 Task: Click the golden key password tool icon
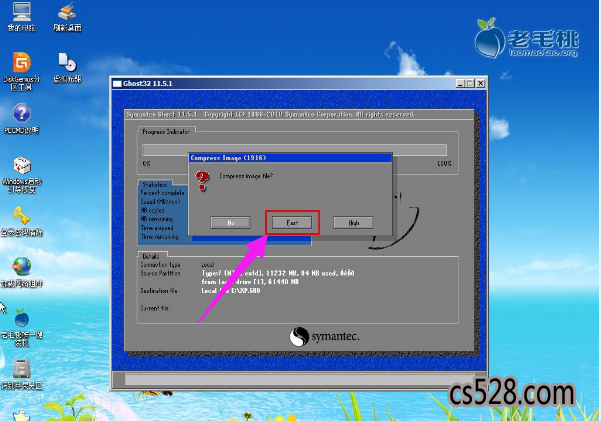click(x=20, y=215)
